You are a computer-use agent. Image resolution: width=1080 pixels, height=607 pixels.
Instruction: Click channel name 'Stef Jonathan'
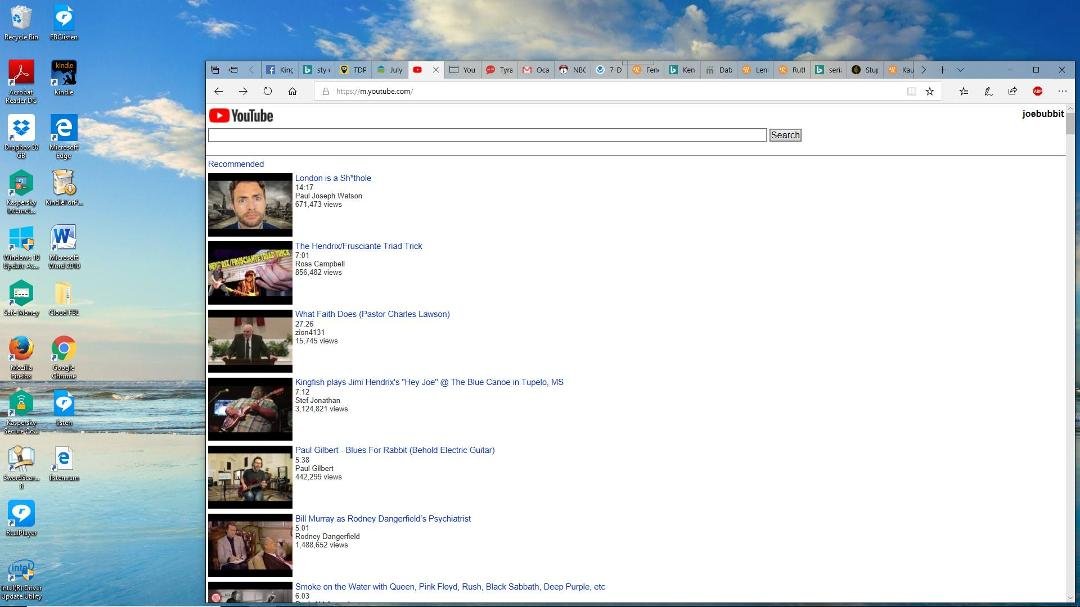tap(318, 400)
